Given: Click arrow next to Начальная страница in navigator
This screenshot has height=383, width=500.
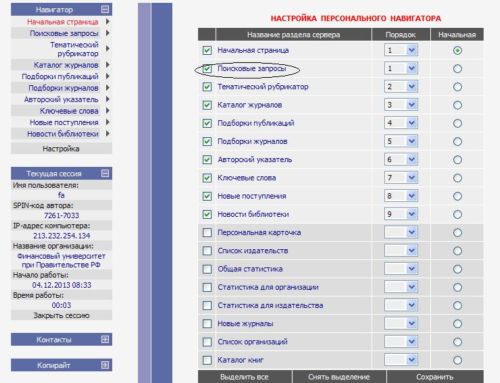Looking at the screenshot, I should click(107, 22).
